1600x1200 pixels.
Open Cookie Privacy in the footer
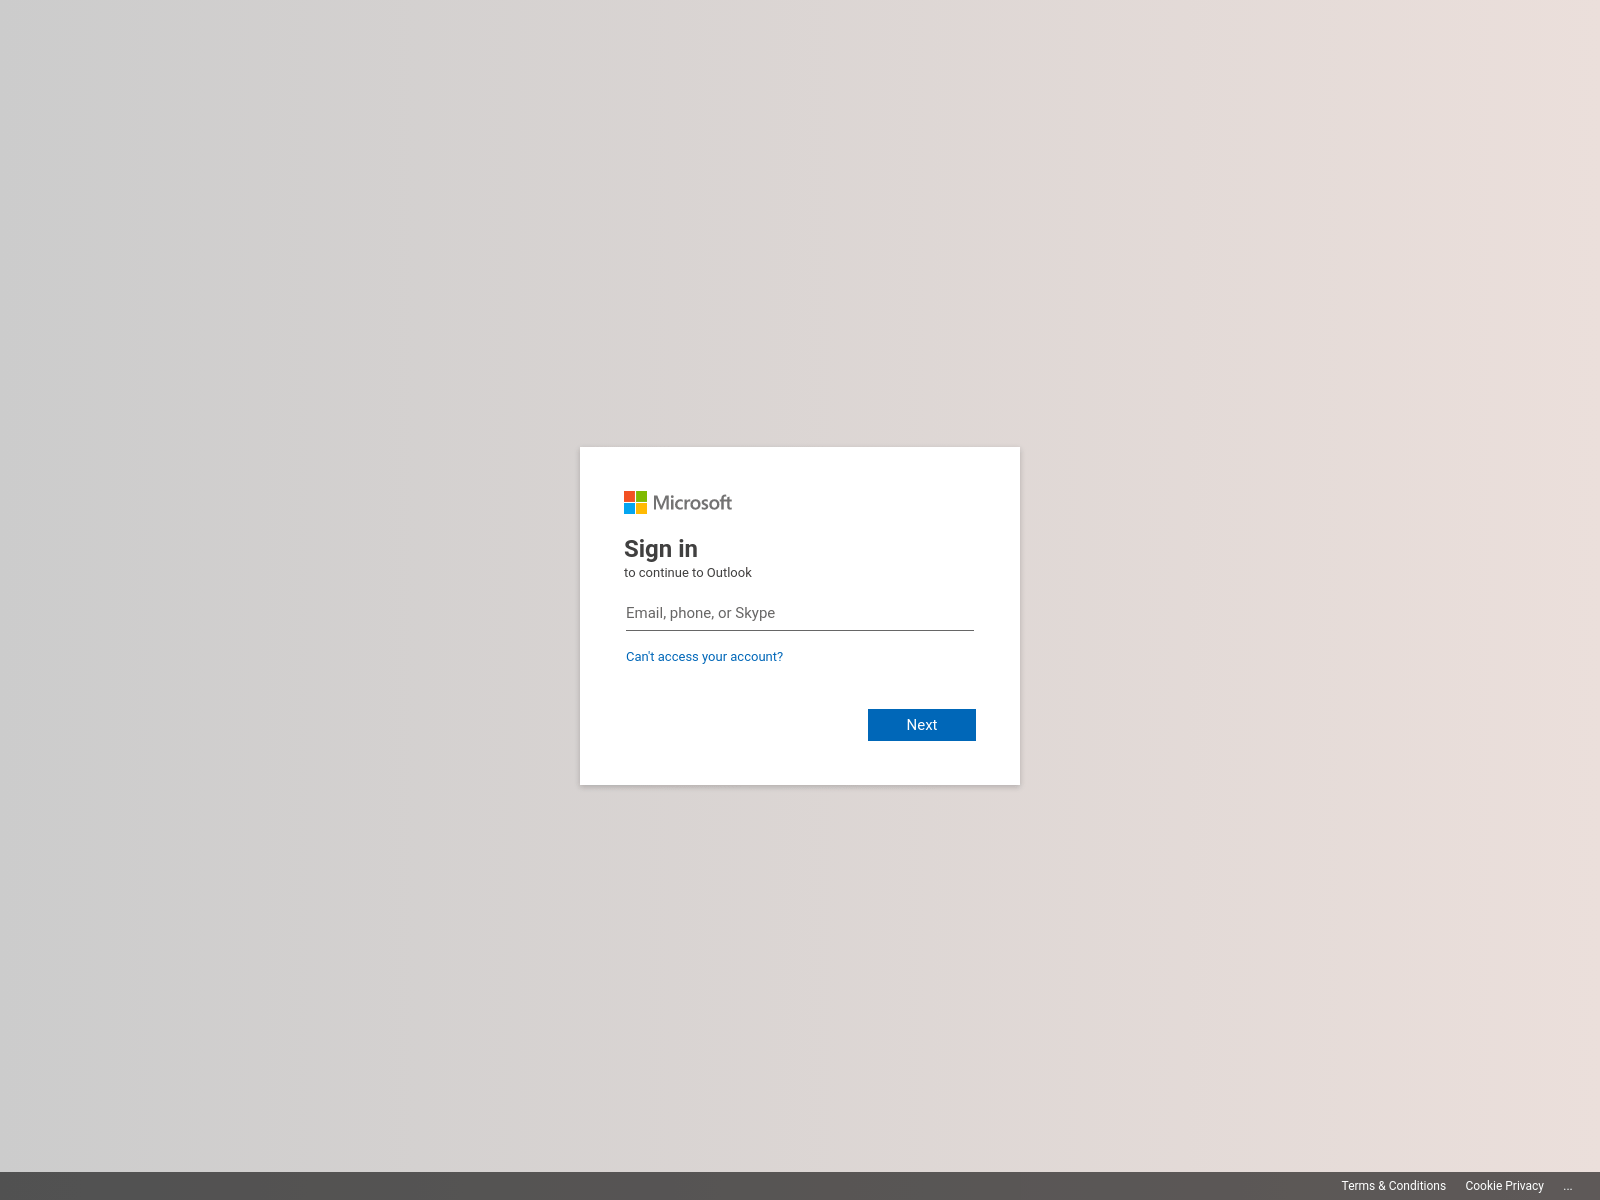point(1504,1186)
